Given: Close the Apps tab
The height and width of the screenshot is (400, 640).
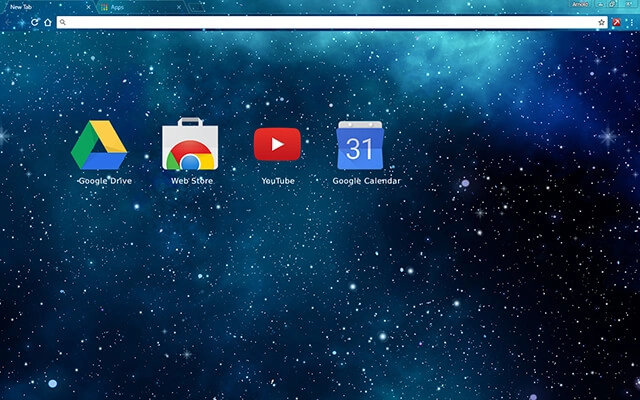Looking at the screenshot, I should (x=179, y=7).
